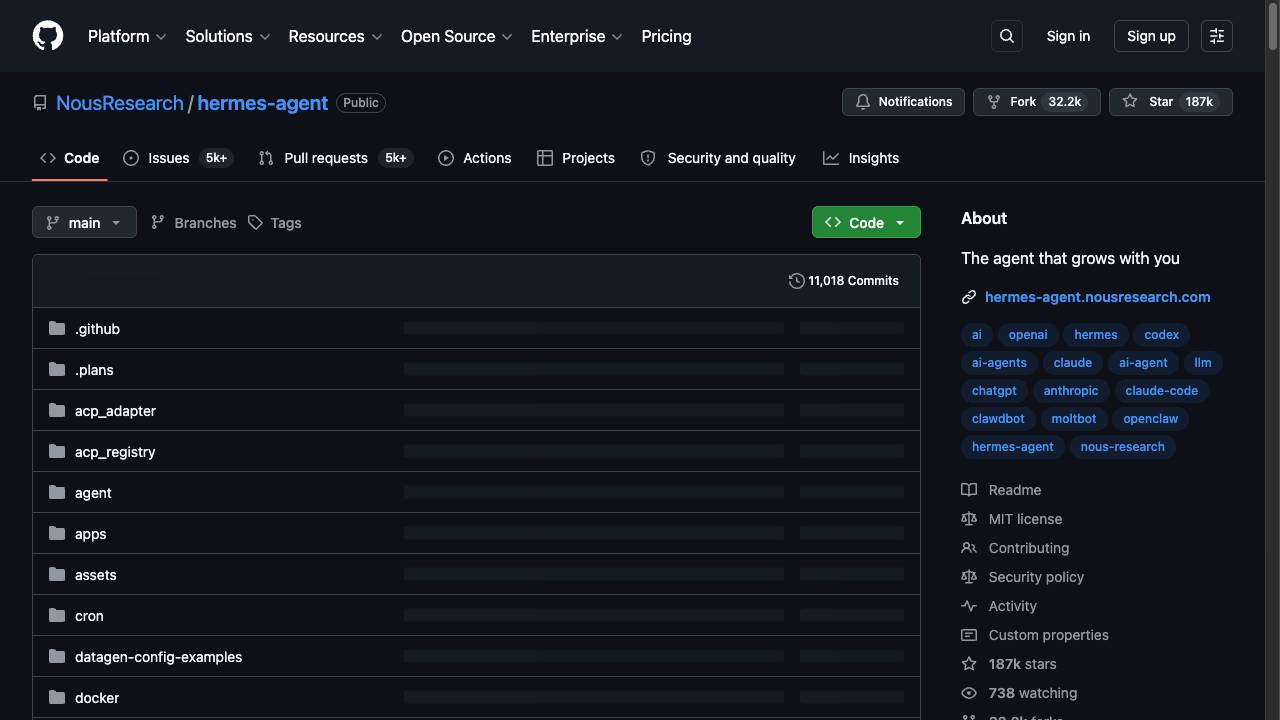
Task: Open the hermes-agent repository link
Action: tap(262, 103)
